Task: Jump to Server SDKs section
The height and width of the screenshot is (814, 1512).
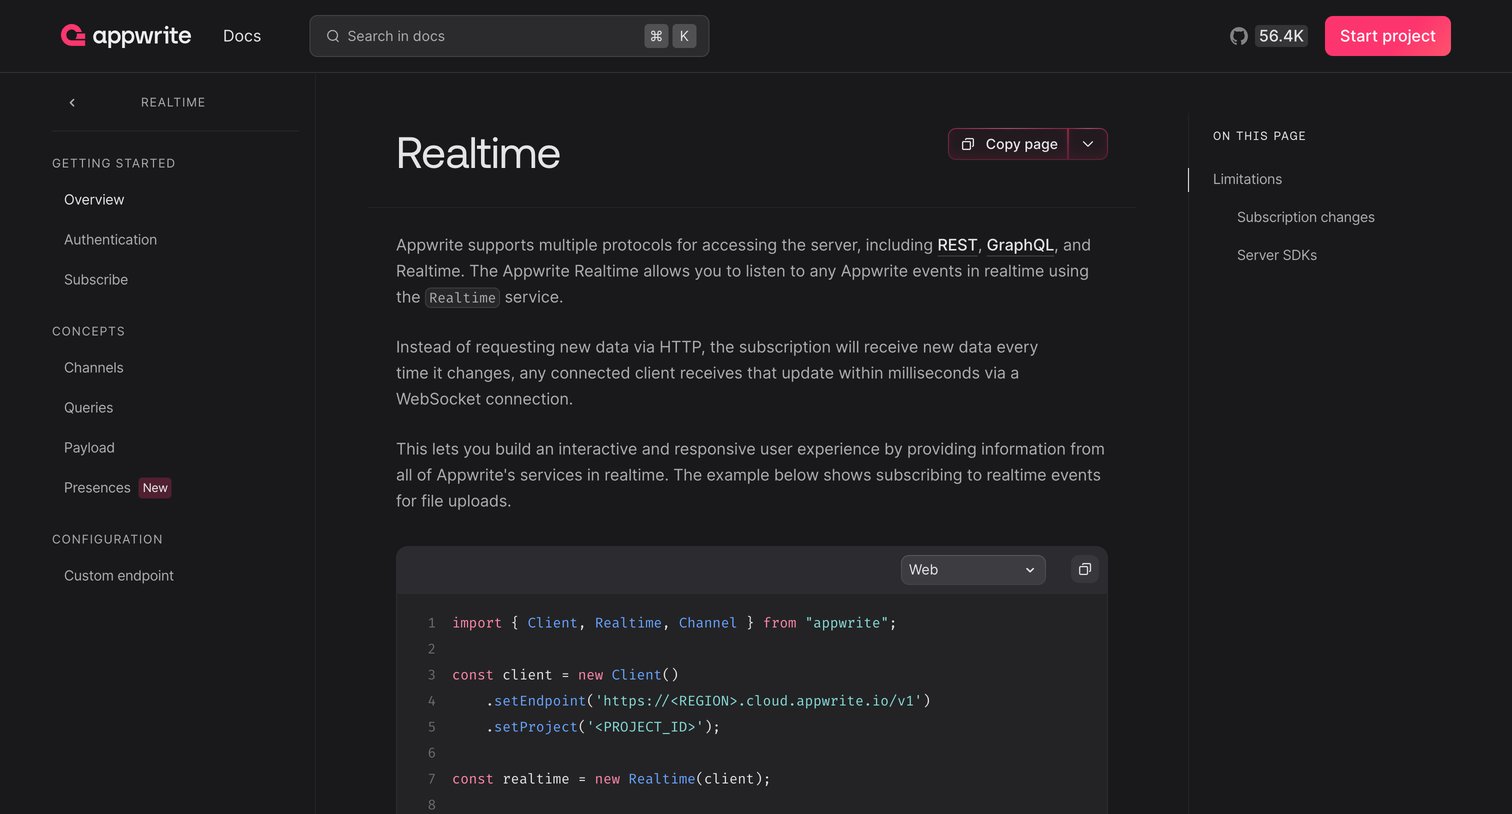Action: (1276, 255)
